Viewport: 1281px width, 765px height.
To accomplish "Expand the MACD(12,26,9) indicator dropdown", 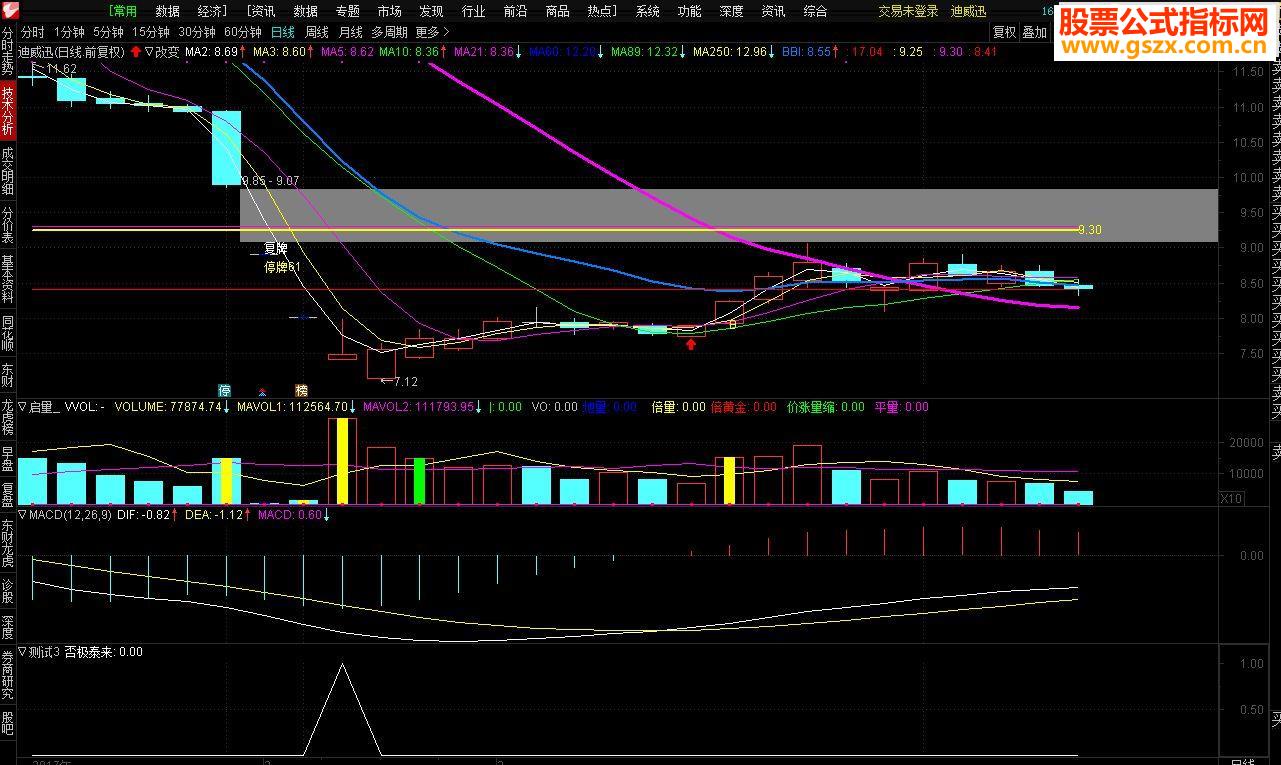I will (23, 515).
